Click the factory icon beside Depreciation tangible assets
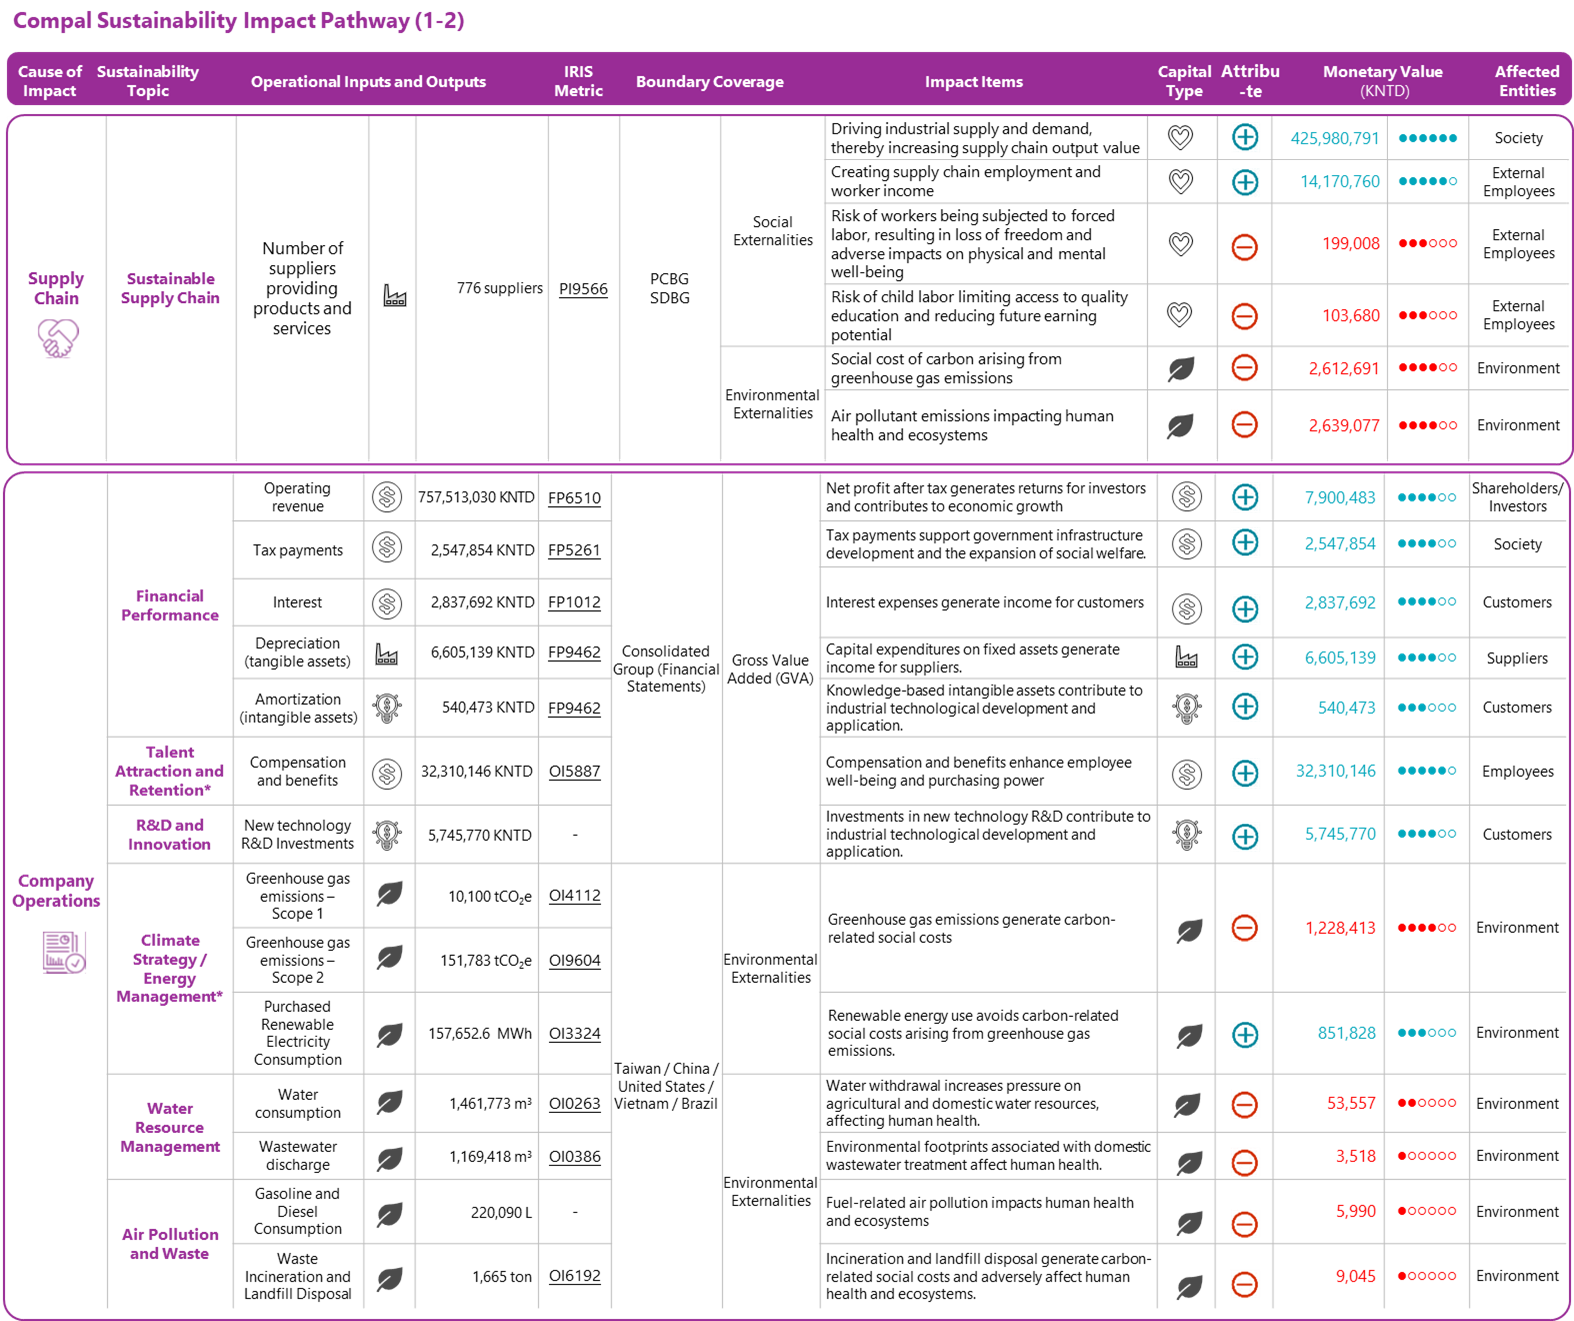 (x=387, y=655)
